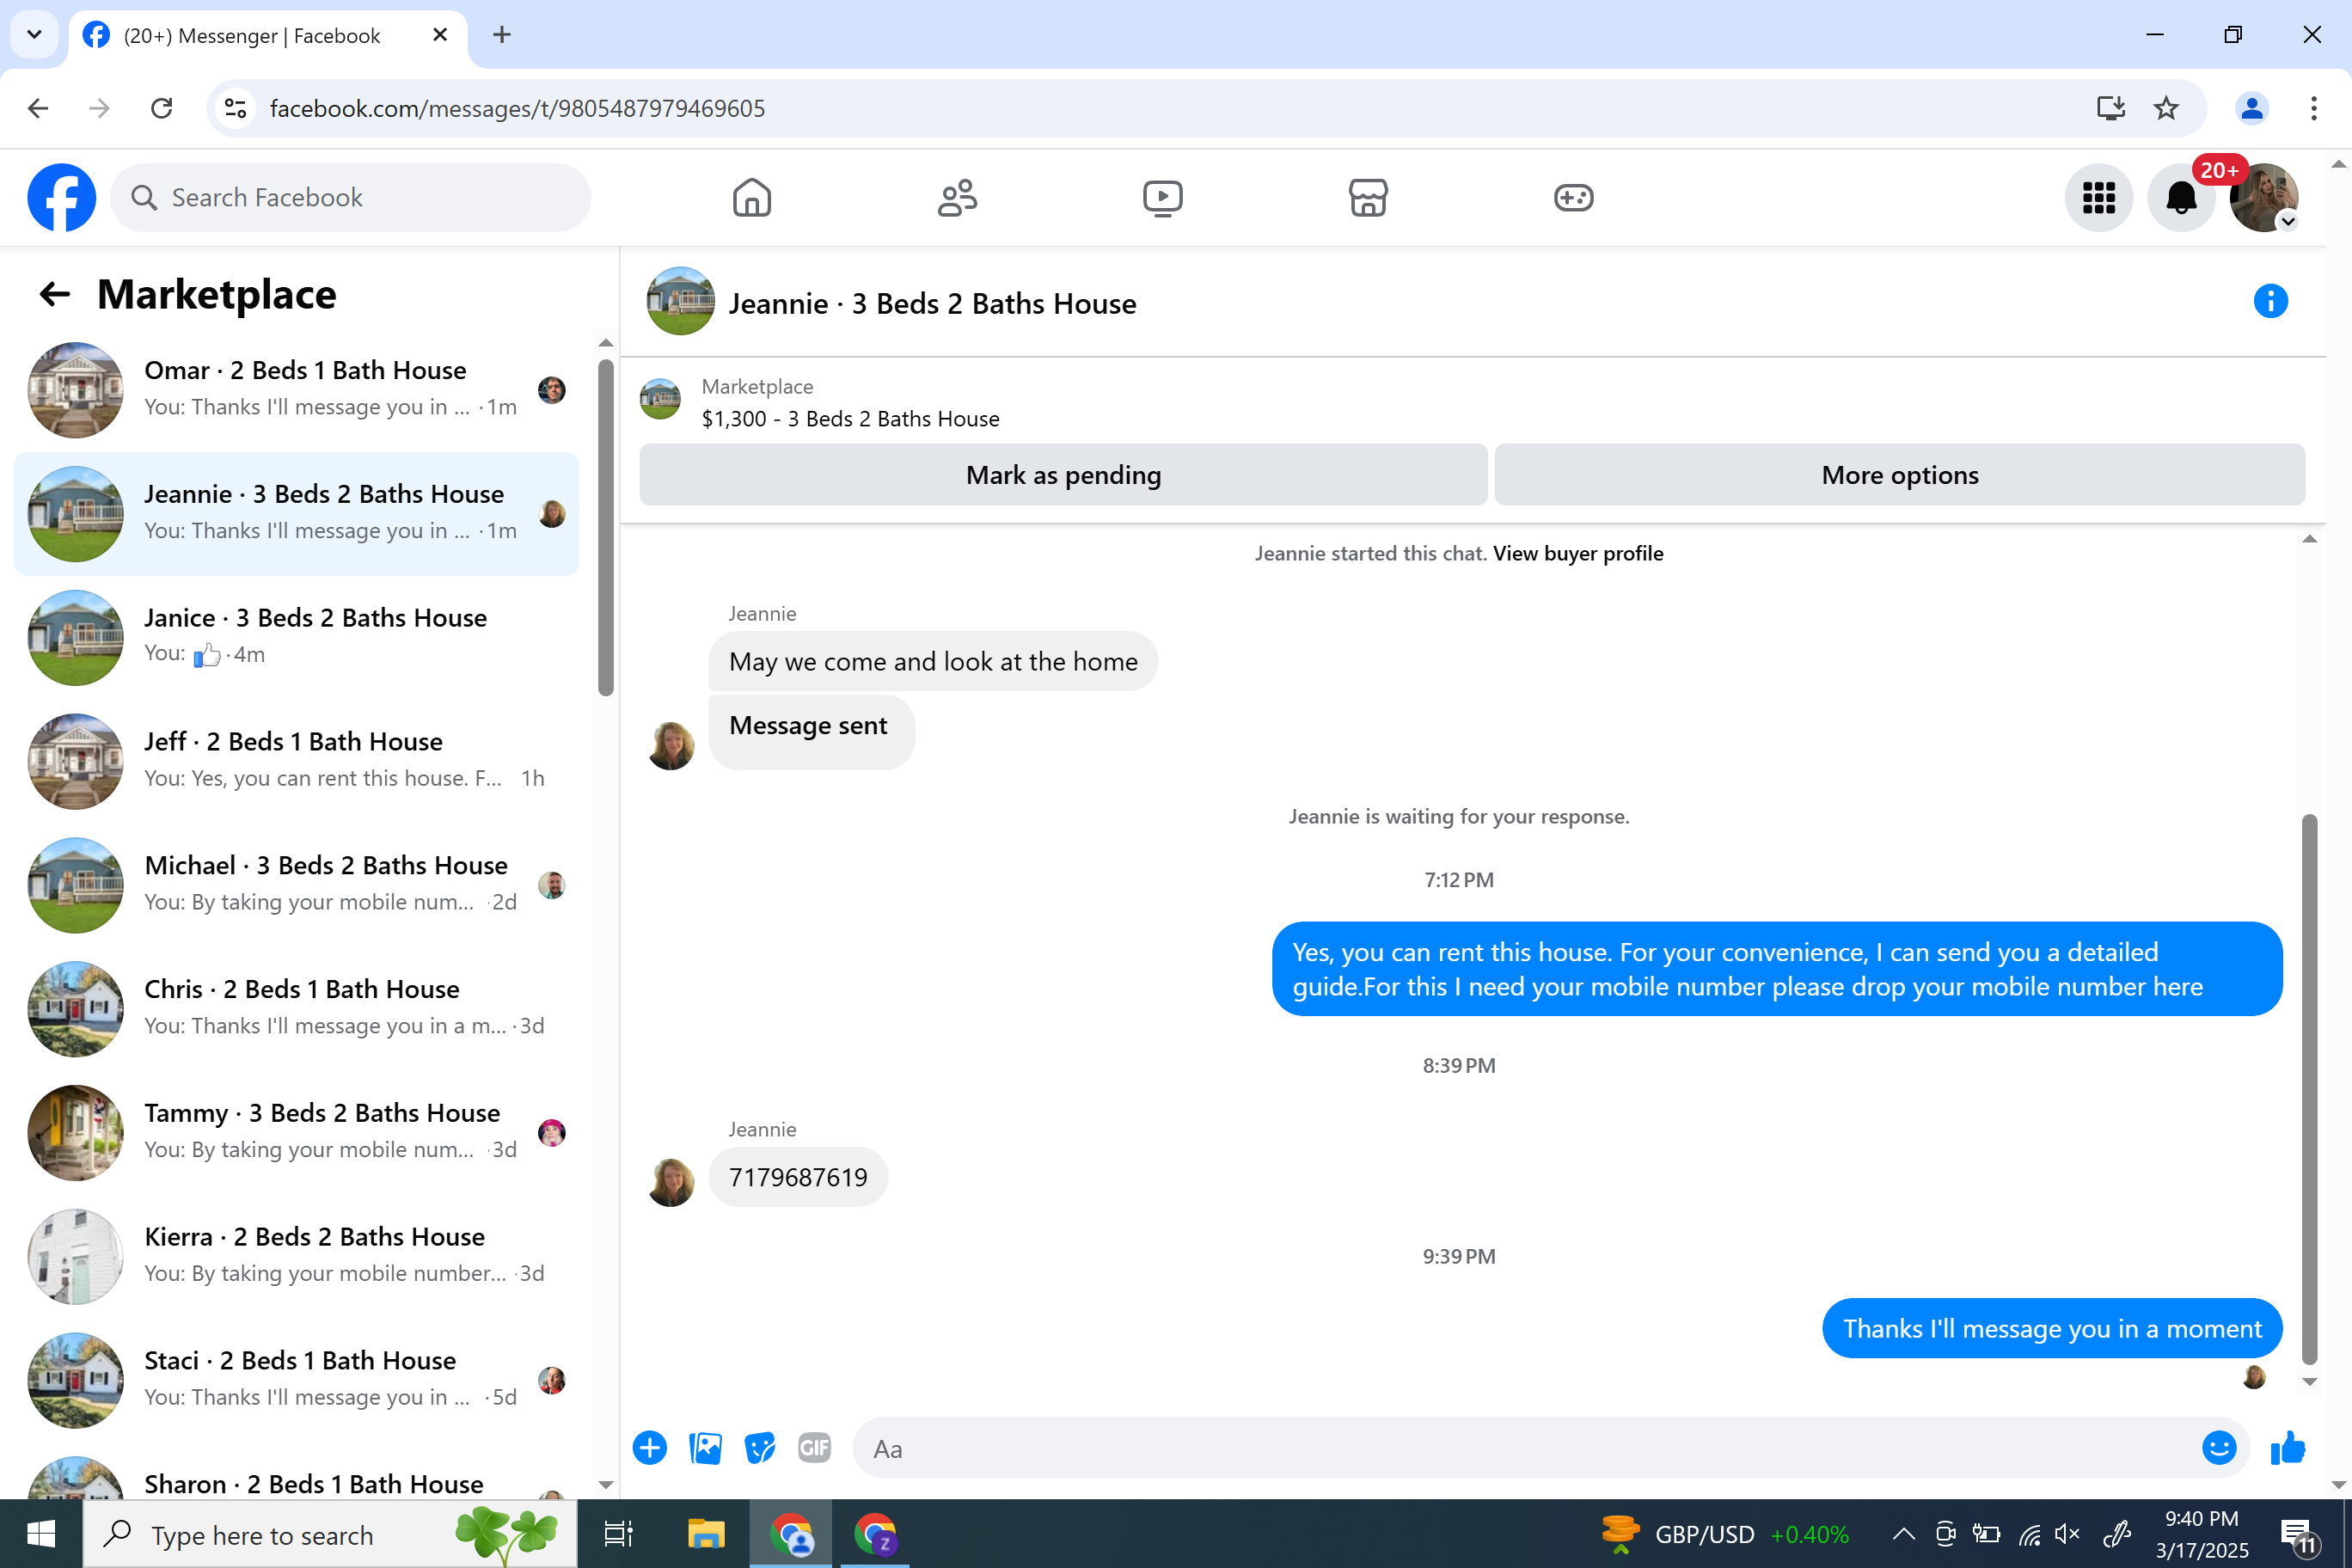Open More options for the listing
The height and width of the screenshot is (1568, 2352).
(1899, 475)
